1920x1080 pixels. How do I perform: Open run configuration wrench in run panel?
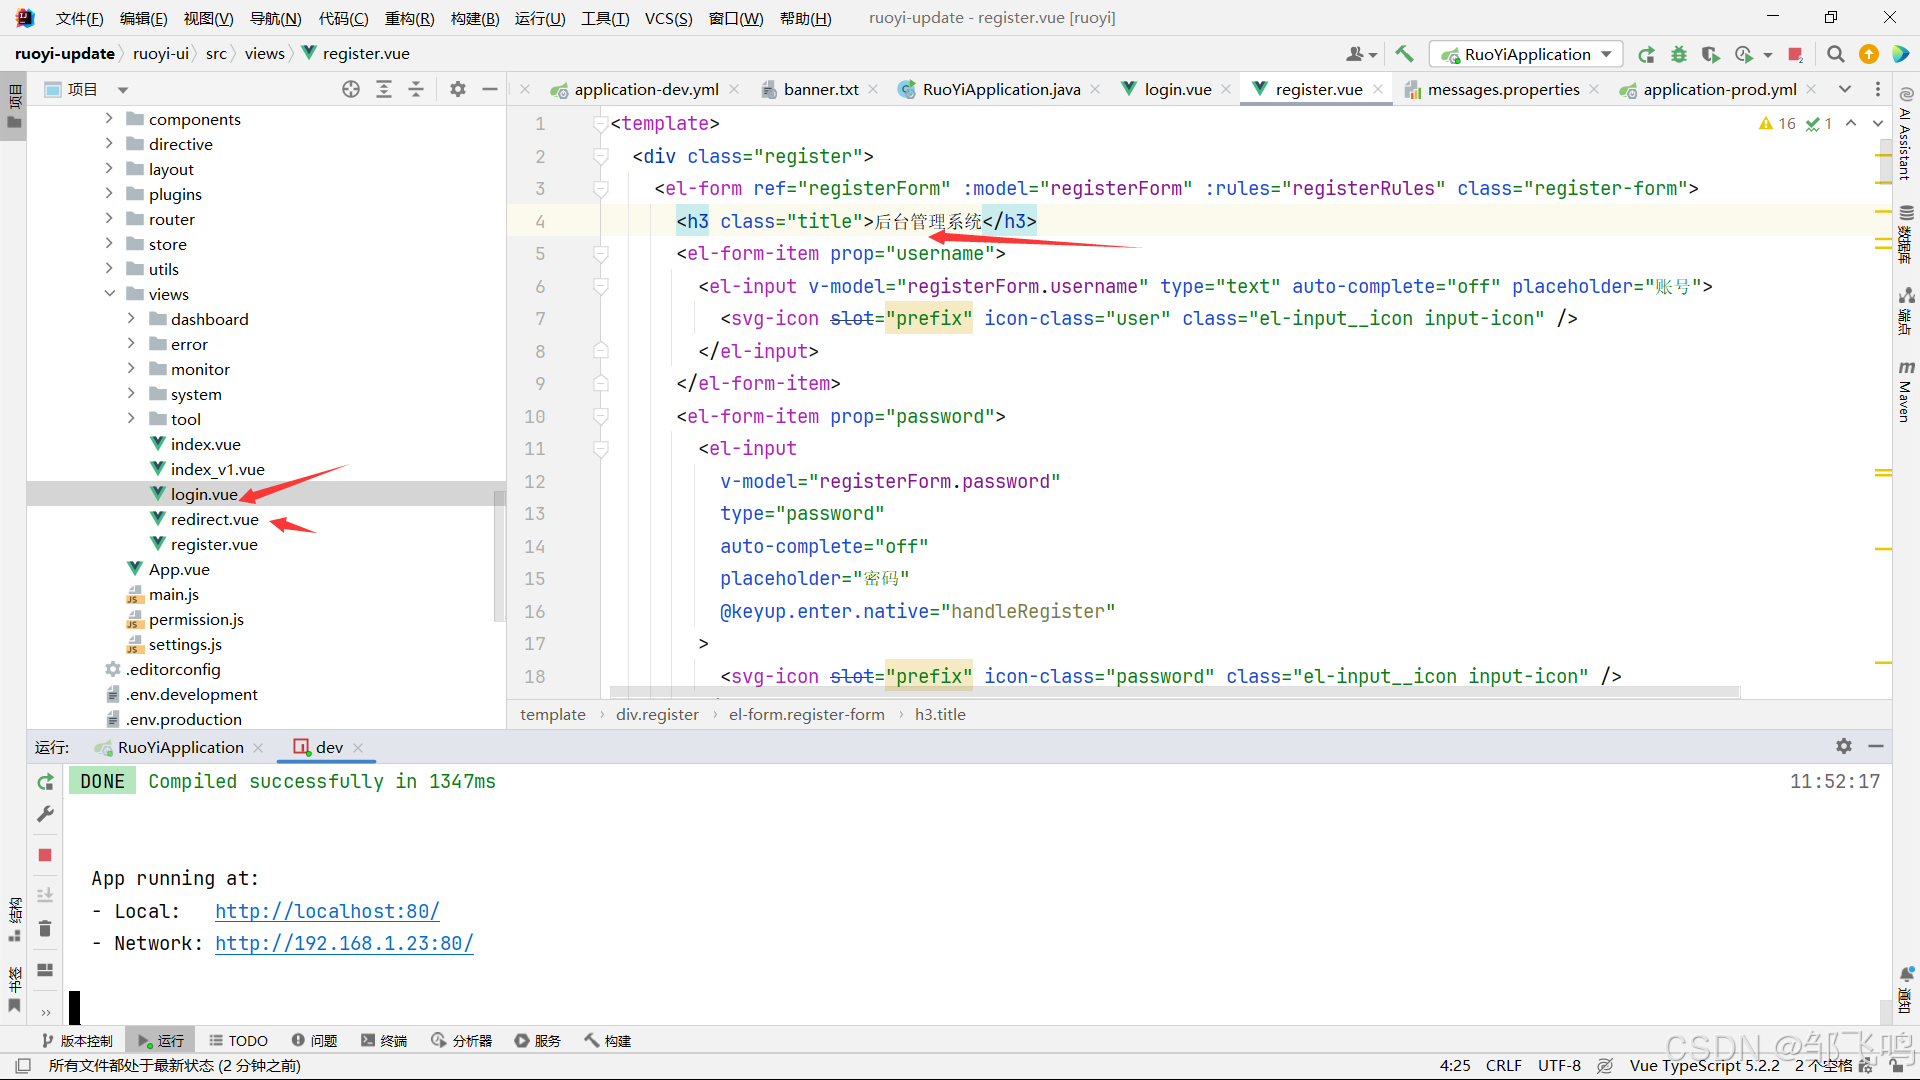click(45, 815)
